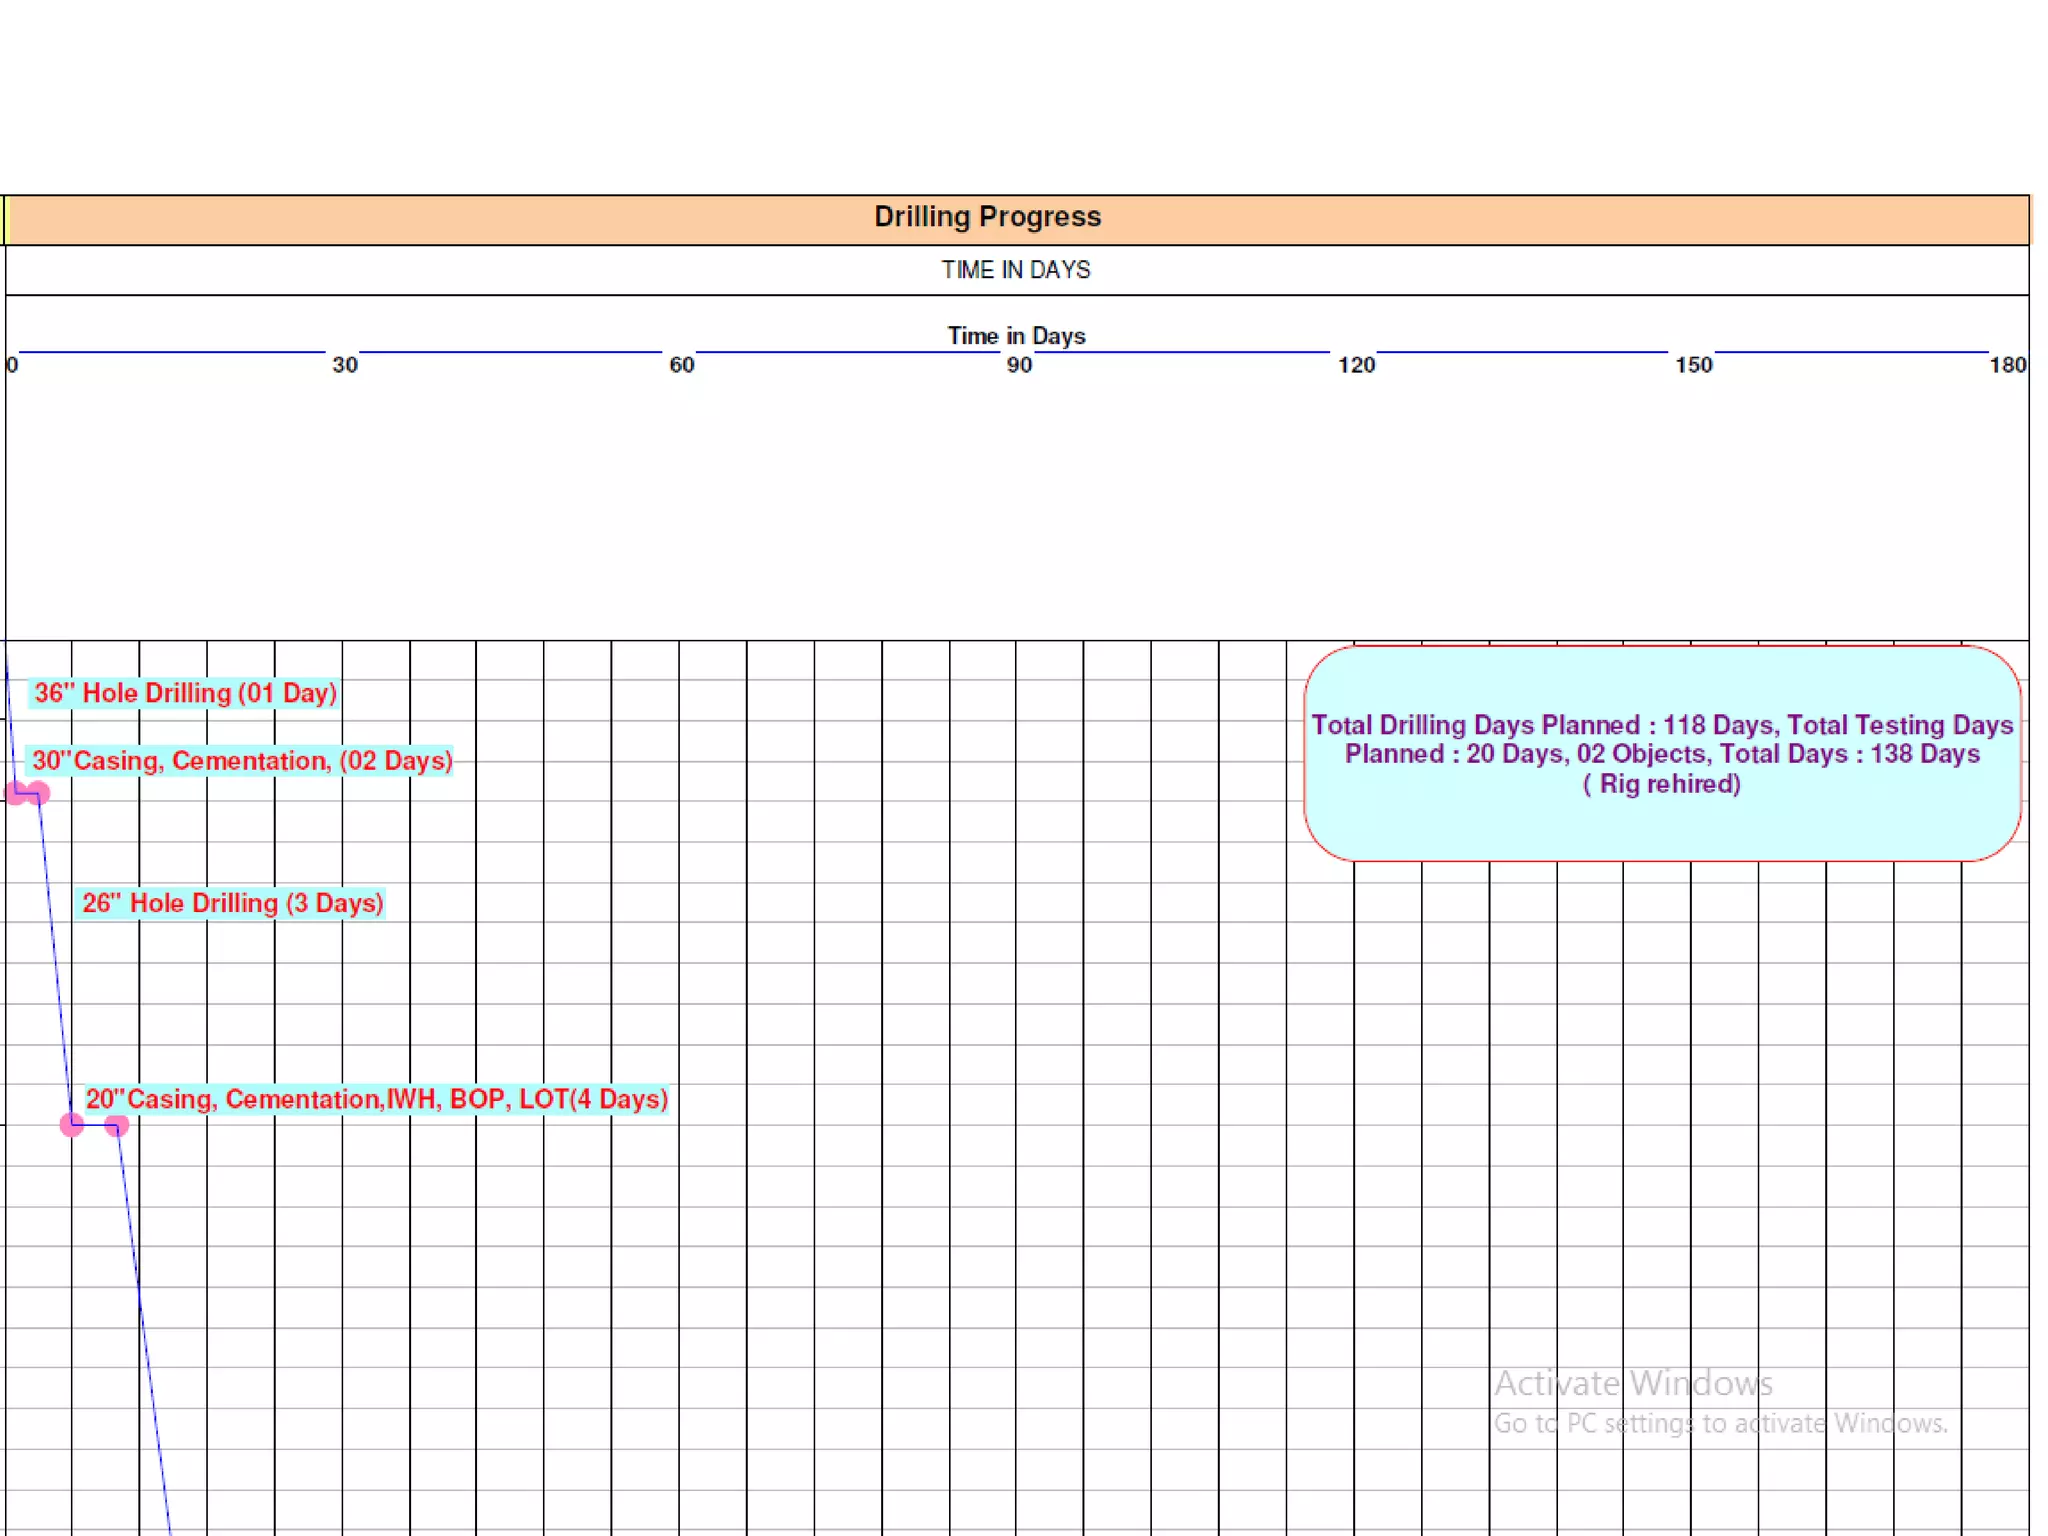Image resolution: width=2048 pixels, height=1536 pixels.
Task: Click the 90 day axis tick label
Action: (1019, 365)
